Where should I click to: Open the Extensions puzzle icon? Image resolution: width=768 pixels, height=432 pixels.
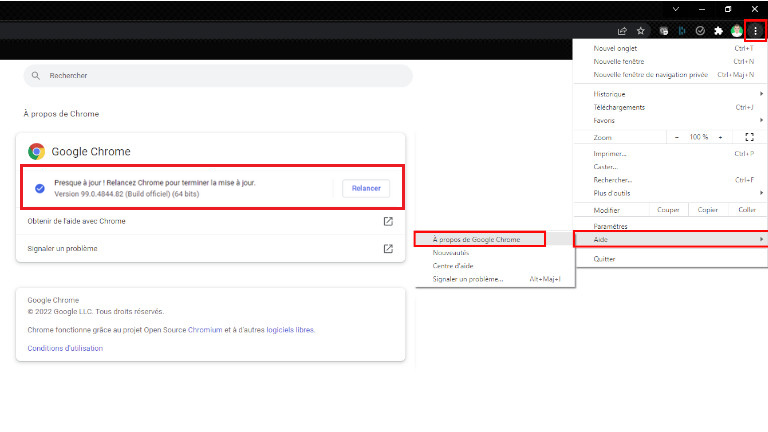[x=719, y=31]
